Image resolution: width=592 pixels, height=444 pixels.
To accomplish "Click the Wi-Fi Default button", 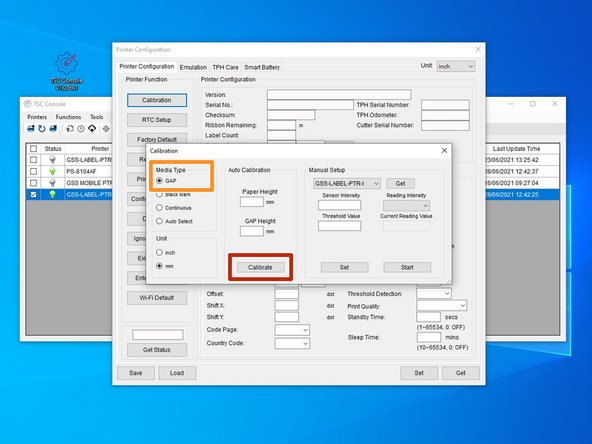I will [x=157, y=298].
